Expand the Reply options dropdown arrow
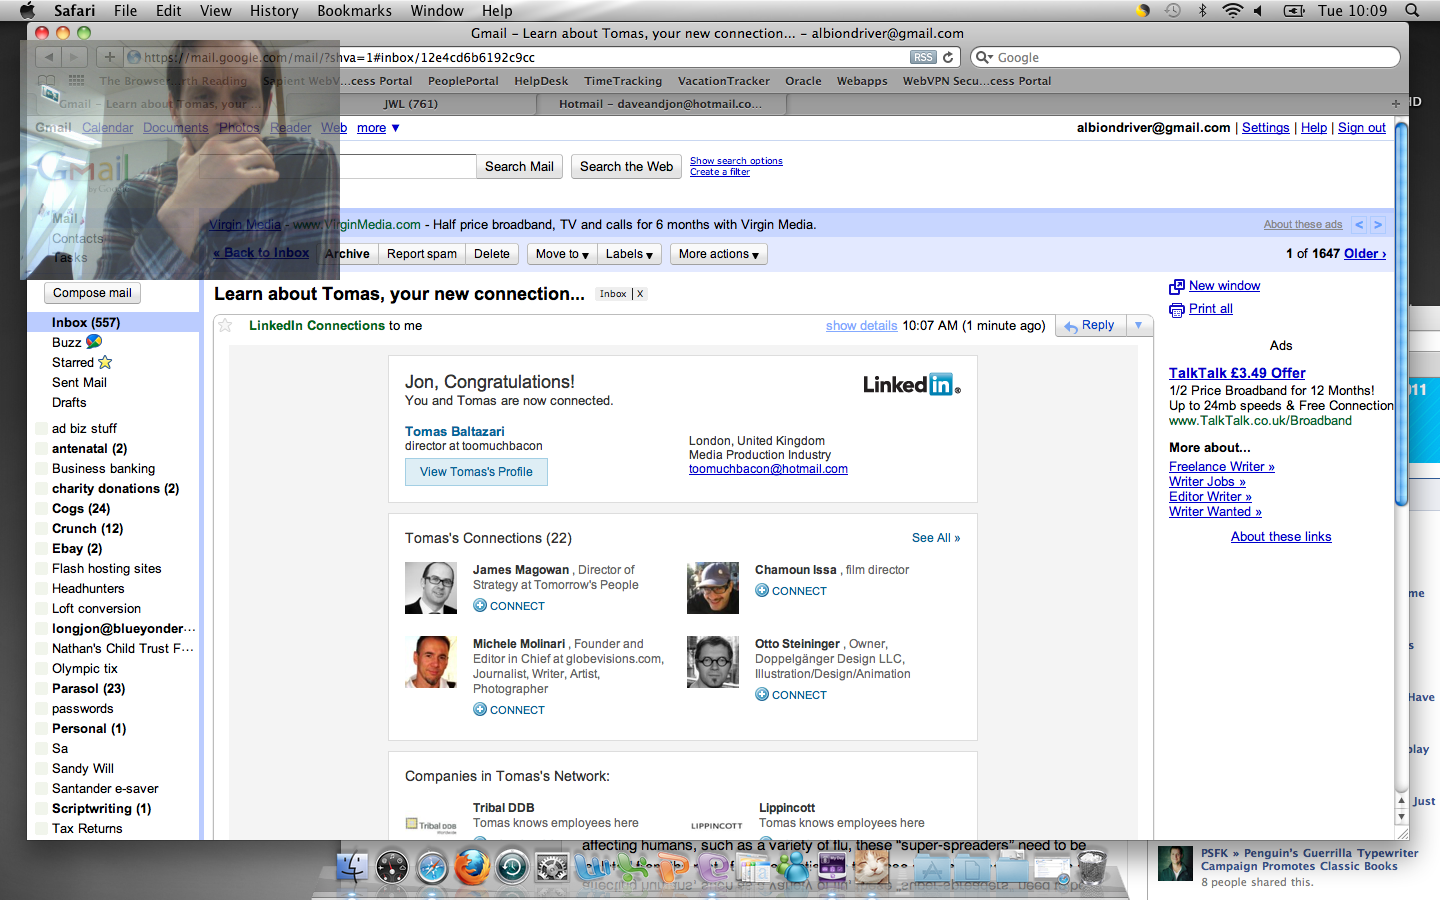Viewport: 1440px width, 900px height. [x=1138, y=325]
